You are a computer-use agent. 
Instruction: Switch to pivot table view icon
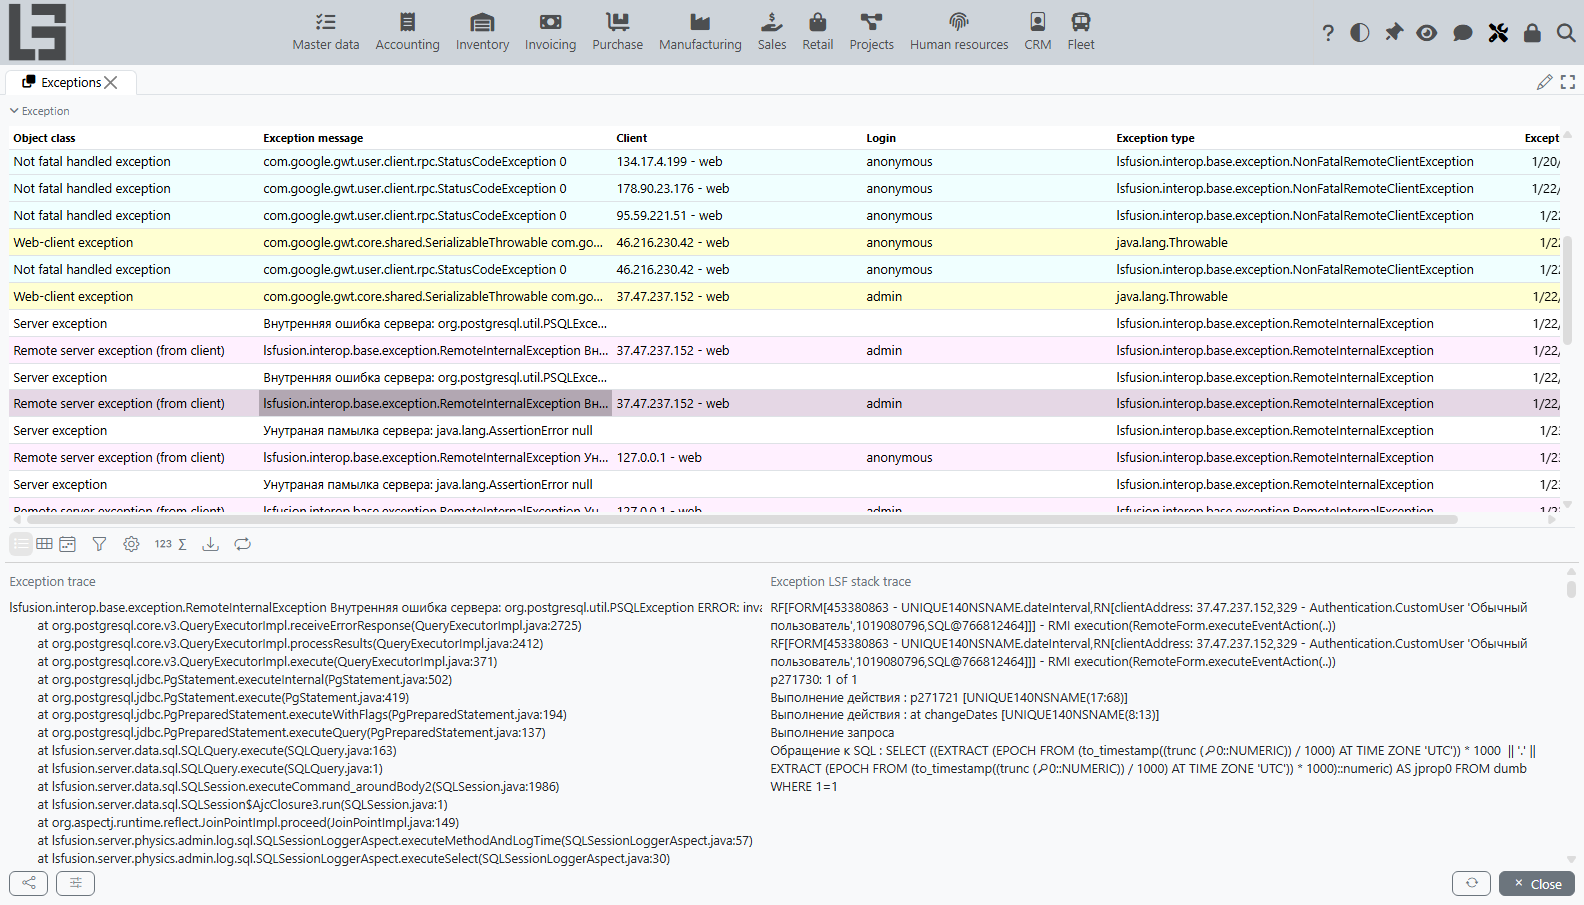[x=44, y=544]
